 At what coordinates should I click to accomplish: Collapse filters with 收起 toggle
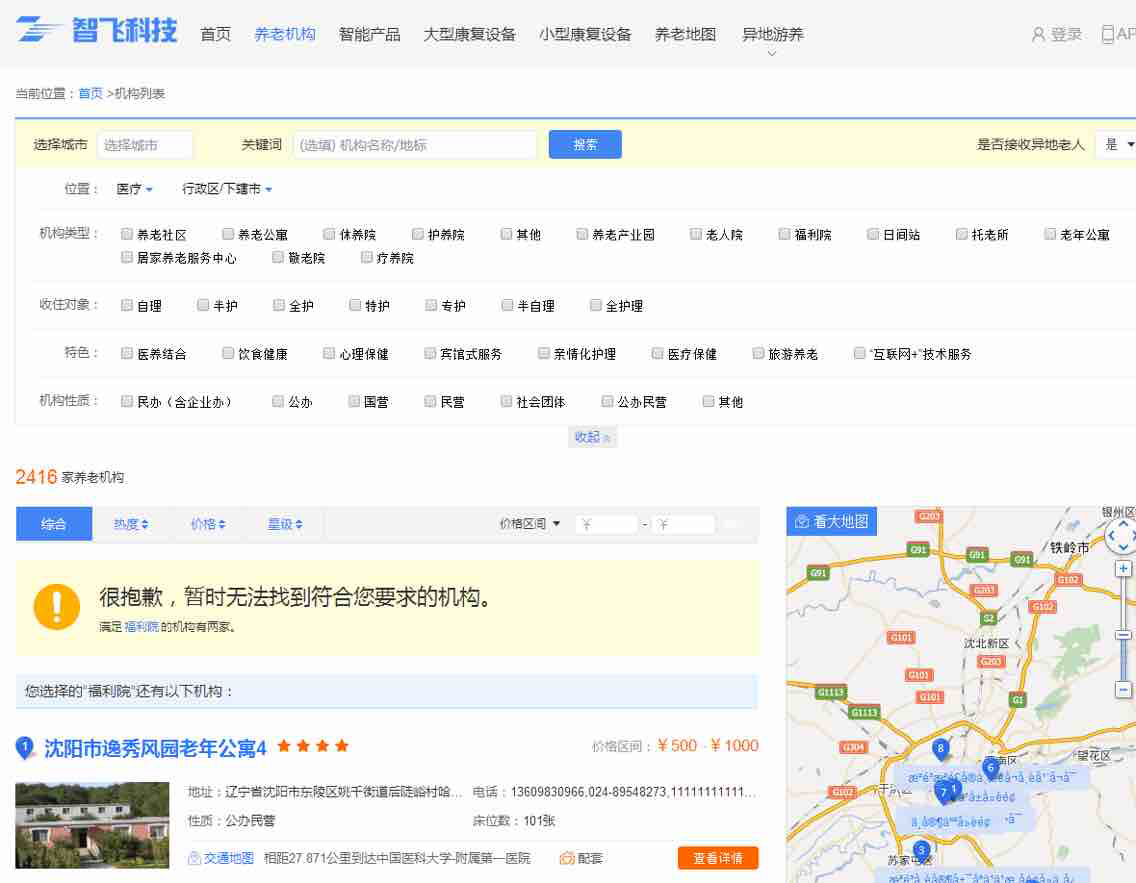coord(592,437)
